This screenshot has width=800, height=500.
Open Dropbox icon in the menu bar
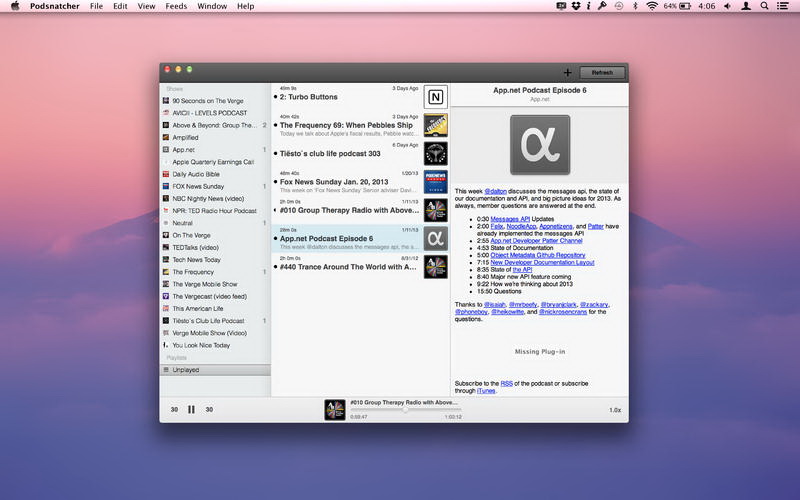click(x=576, y=7)
